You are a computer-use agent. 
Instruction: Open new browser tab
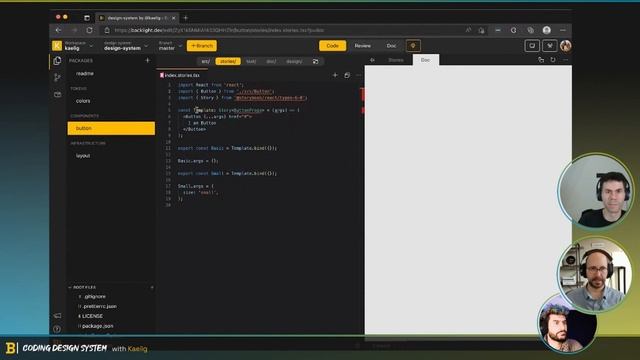click(186, 18)
